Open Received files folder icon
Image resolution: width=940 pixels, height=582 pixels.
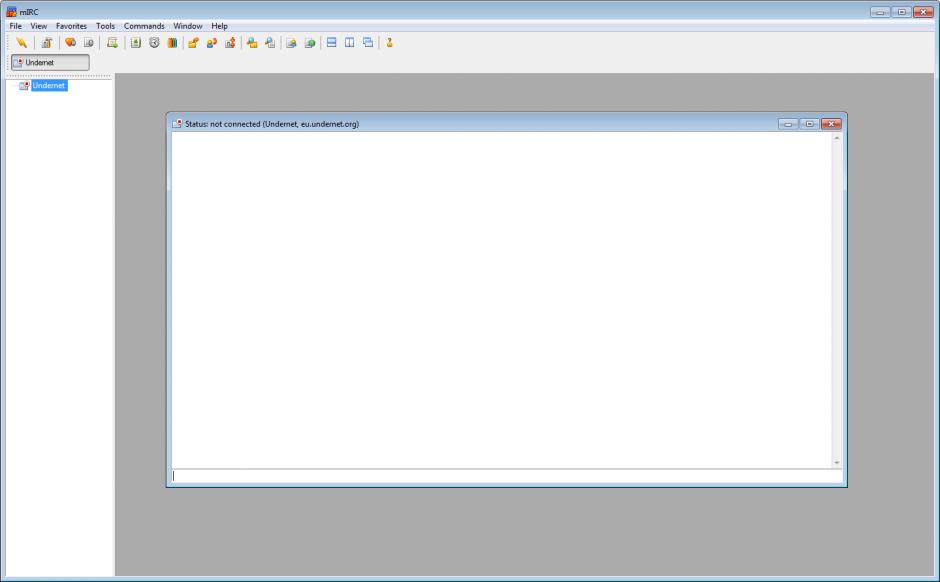point(252,43)
